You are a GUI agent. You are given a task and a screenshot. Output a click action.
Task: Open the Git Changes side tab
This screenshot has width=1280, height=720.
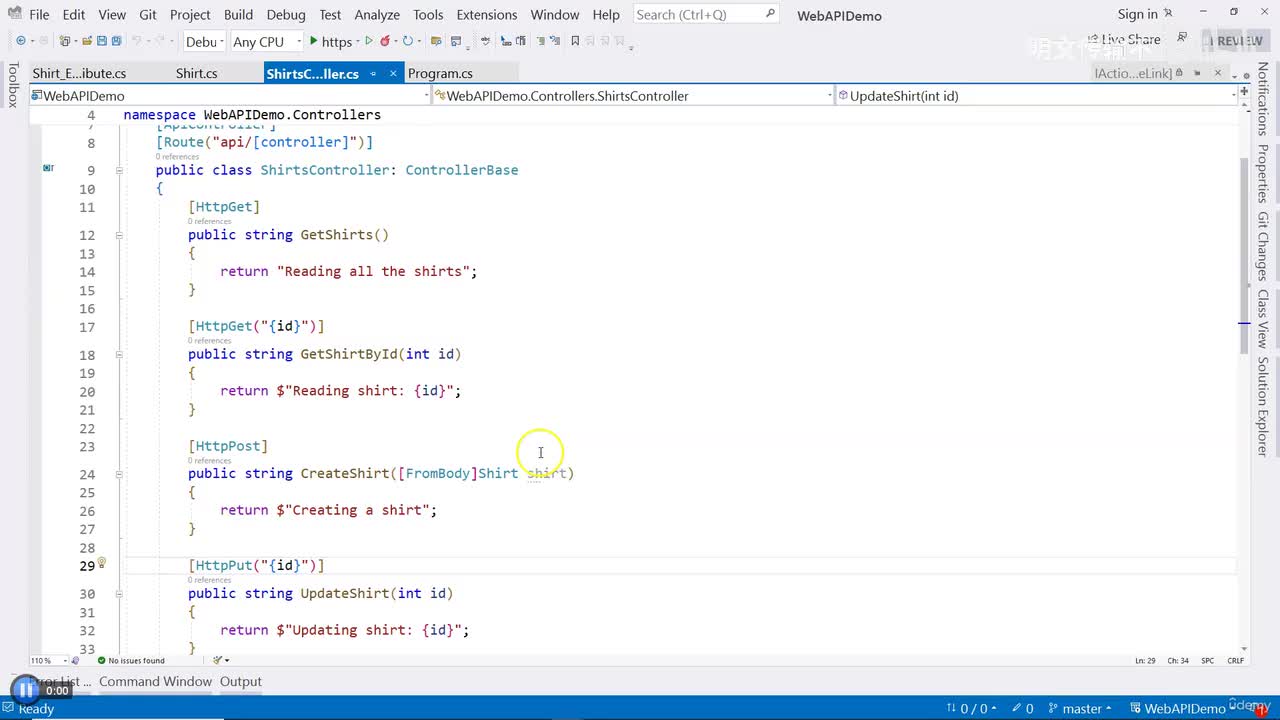pyautogui.click(x=1263, y=246)
